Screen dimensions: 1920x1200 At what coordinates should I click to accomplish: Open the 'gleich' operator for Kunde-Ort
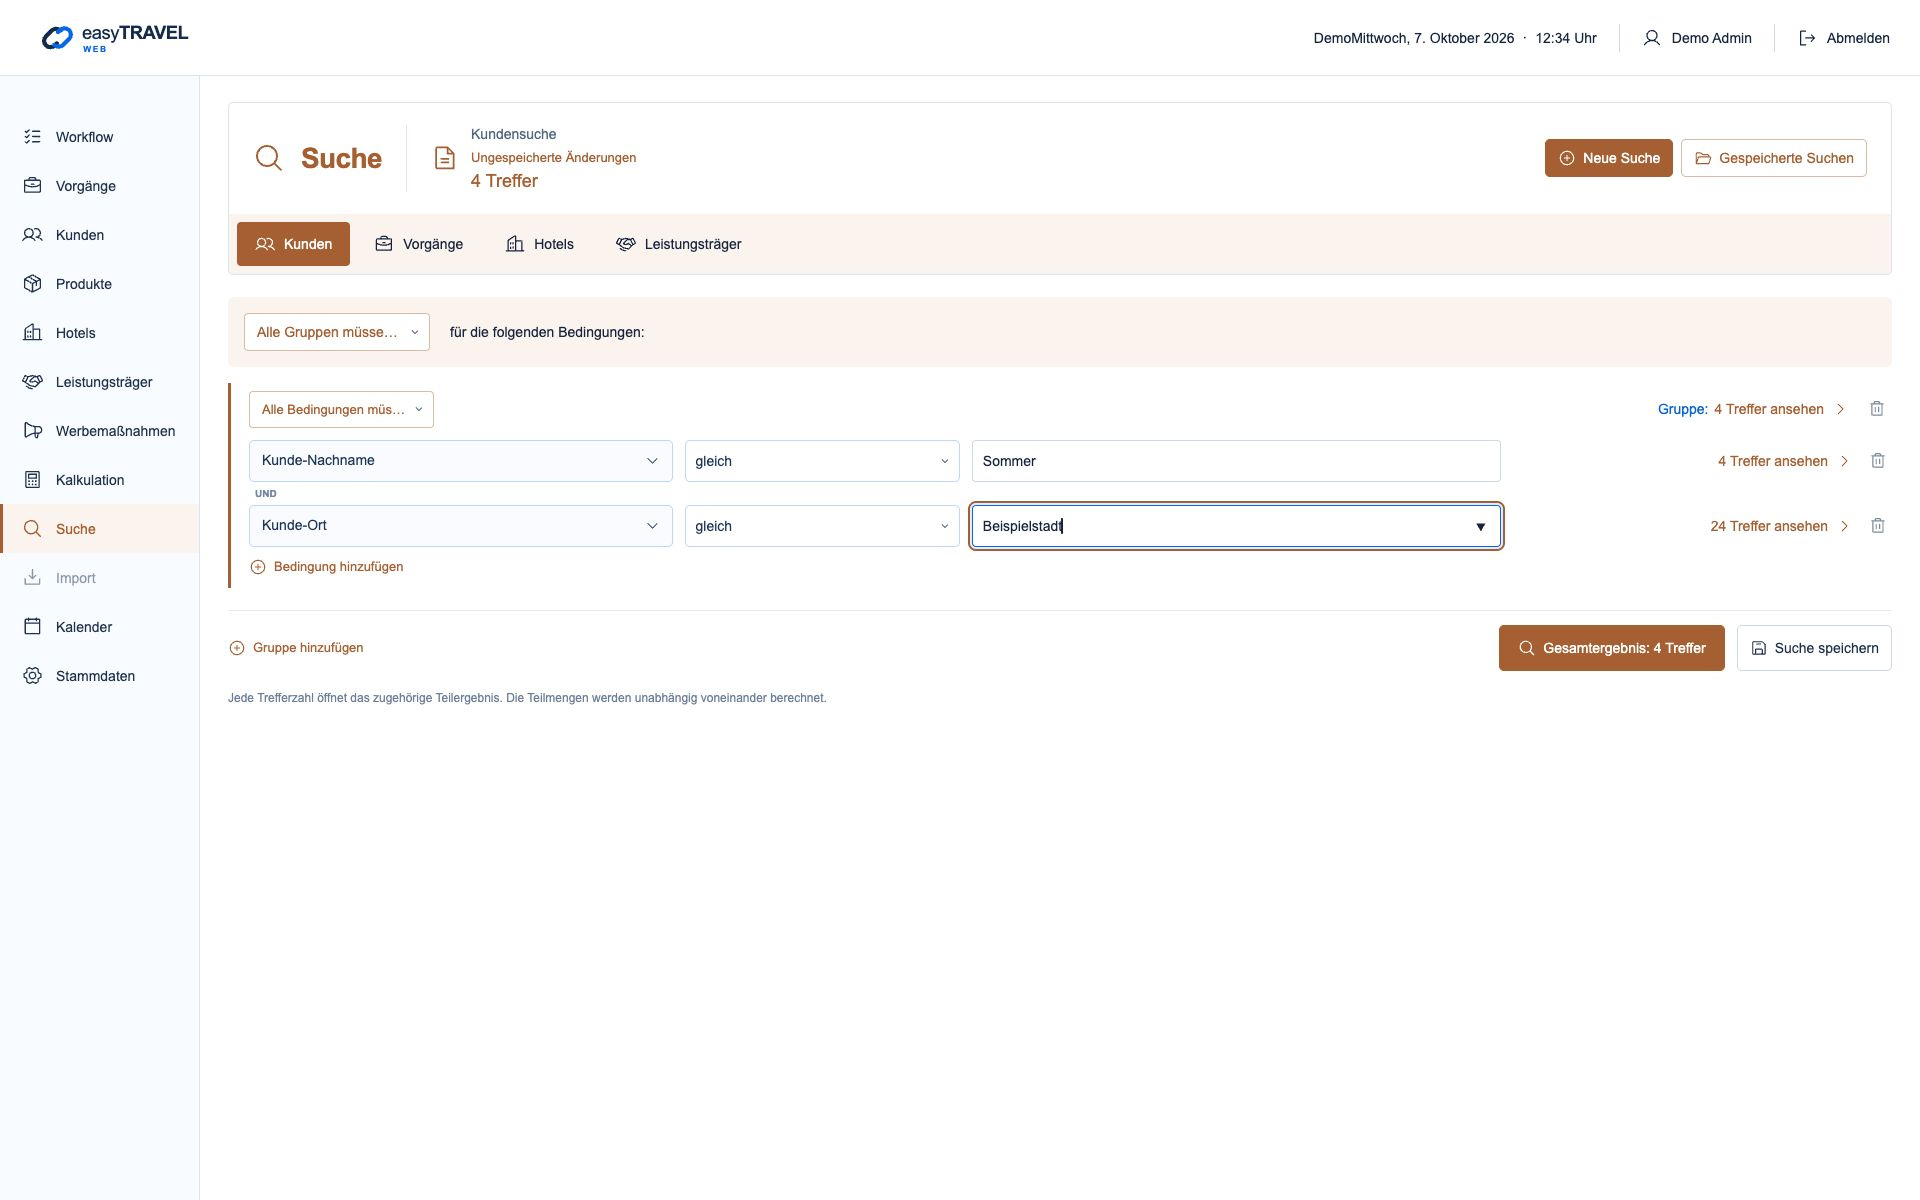pyautogui.click(x=822, y=526)
